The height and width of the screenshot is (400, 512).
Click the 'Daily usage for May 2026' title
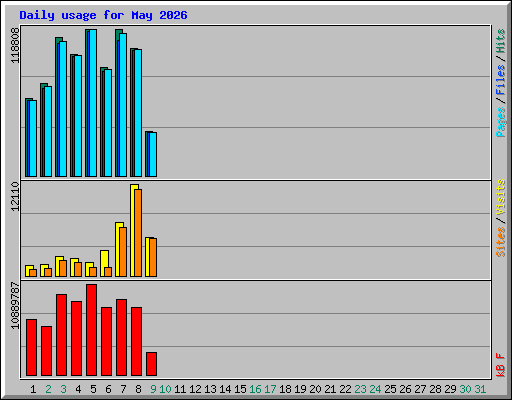click(103, 15)
